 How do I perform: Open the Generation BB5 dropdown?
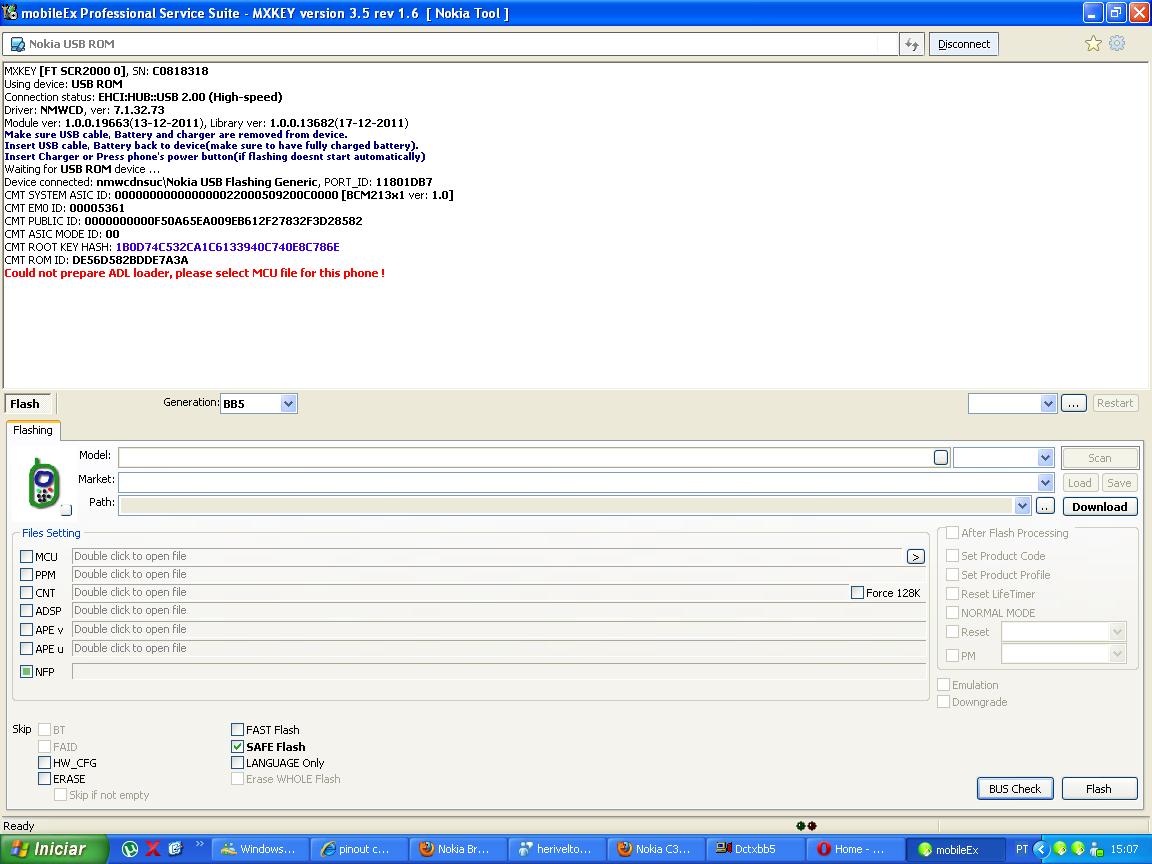click(288, 403)
